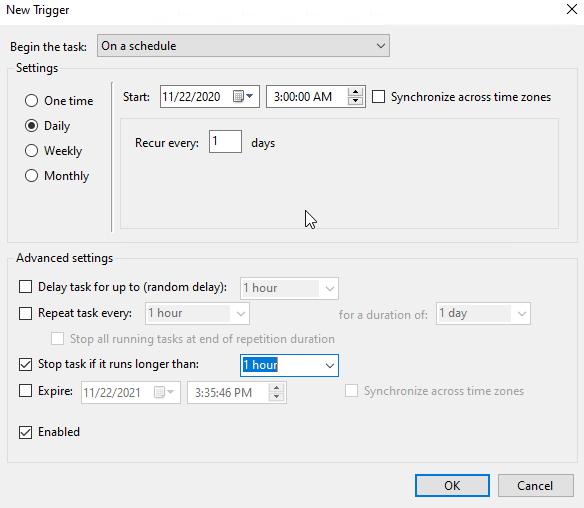The image size is (584, 508).
Task: Select the Daily radio button
Action: 31,126
